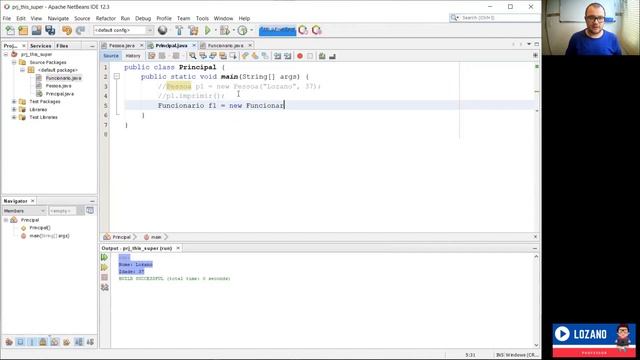Click the New File toolbar icon

[x=10, y=30]
